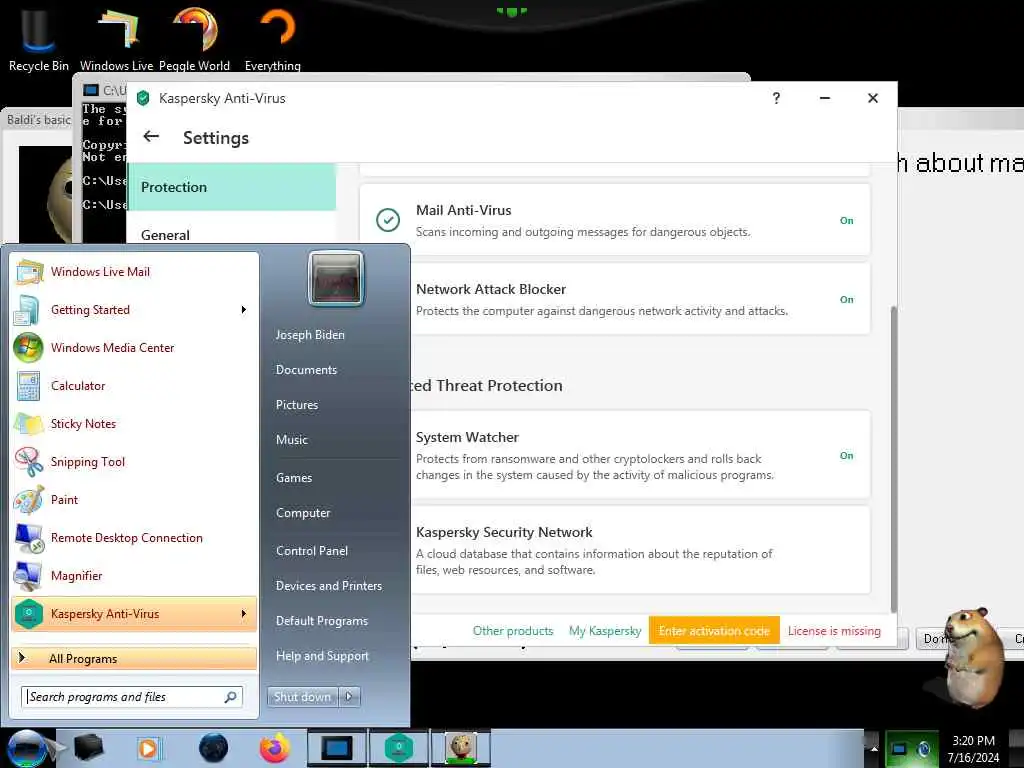Click the dark globe taskbar icon
The image size is (1024, 768).
tap(214, 748)
